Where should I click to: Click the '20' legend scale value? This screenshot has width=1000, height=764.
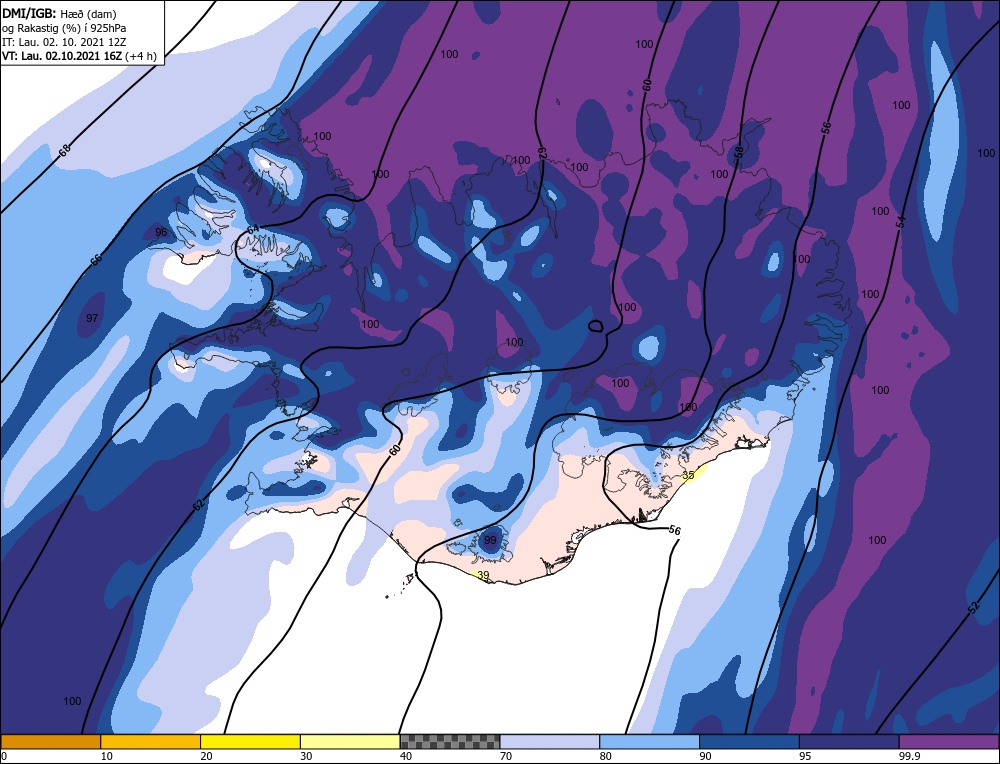pyautogui.click(x=206, y=756)
